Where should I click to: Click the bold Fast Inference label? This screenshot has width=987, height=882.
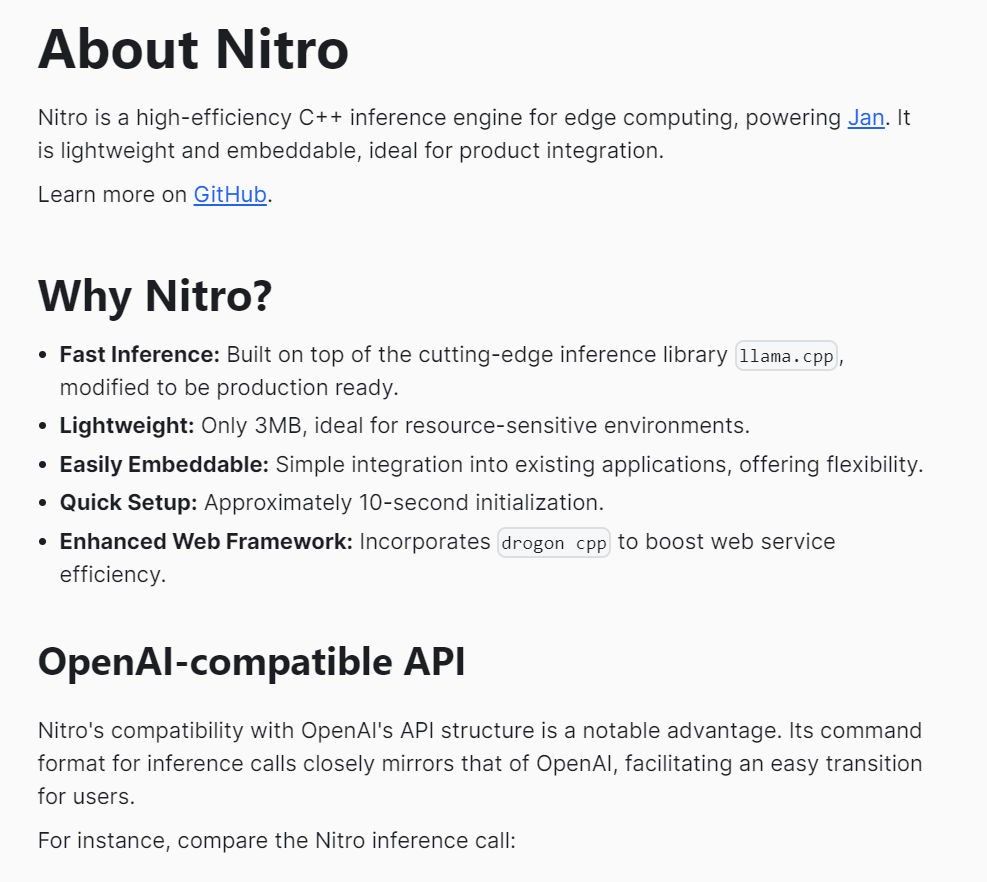pyautogui.click(x=139, y=355)
